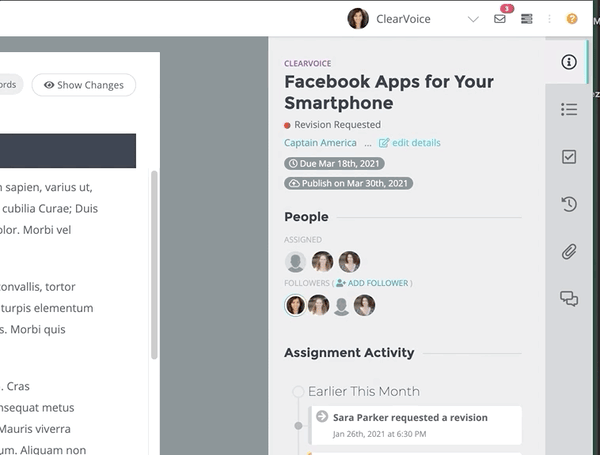Click the arrow icon in revision activity entry
The height and width of the screenshot is (455, 600).
pyautogui.click(x=322, y=416)
